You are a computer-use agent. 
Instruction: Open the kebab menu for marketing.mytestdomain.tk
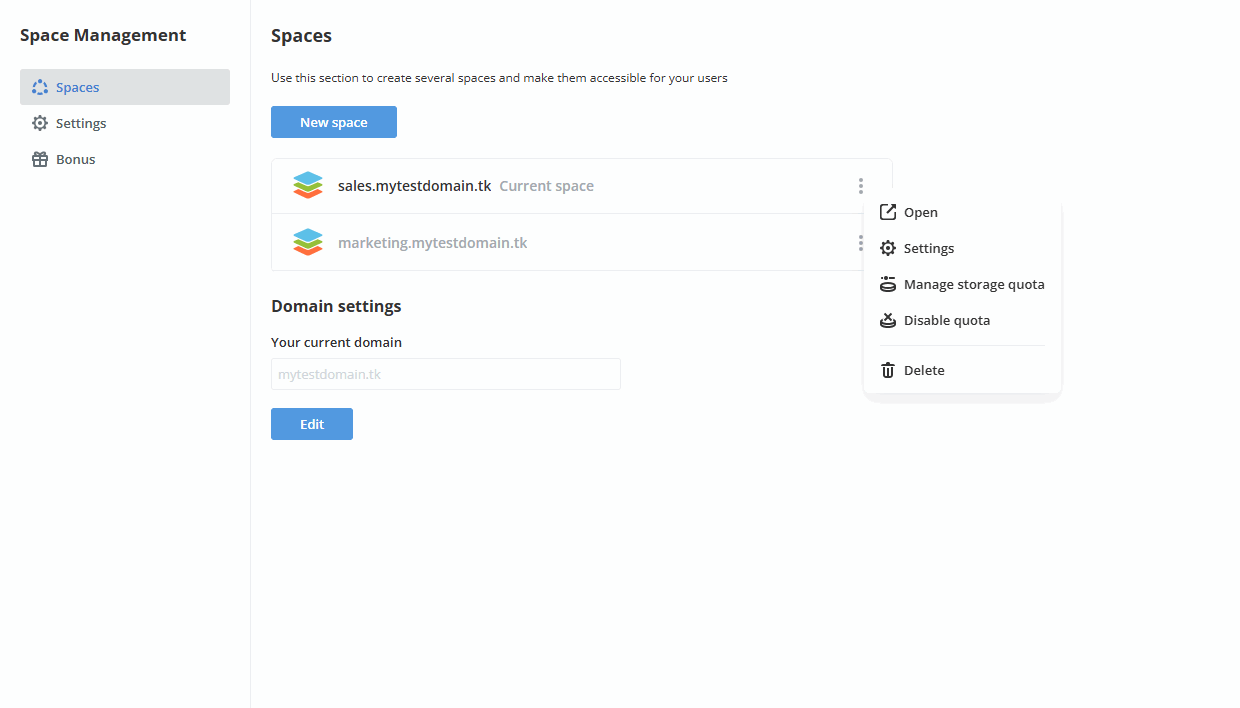[860, 242]
